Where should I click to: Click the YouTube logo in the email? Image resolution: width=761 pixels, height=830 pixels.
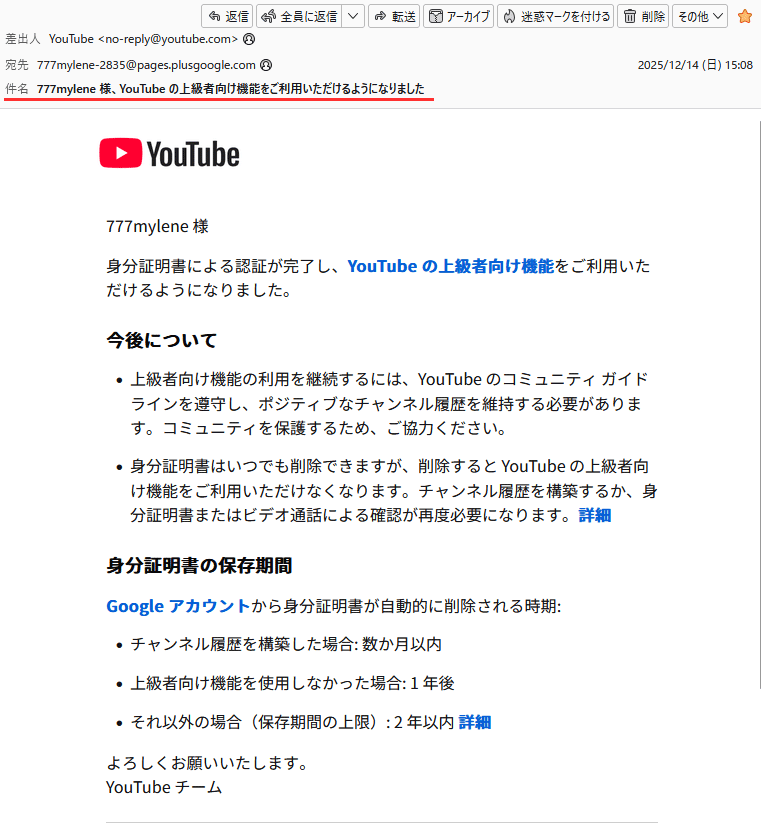pyautogui.click(x=169, y=153)
